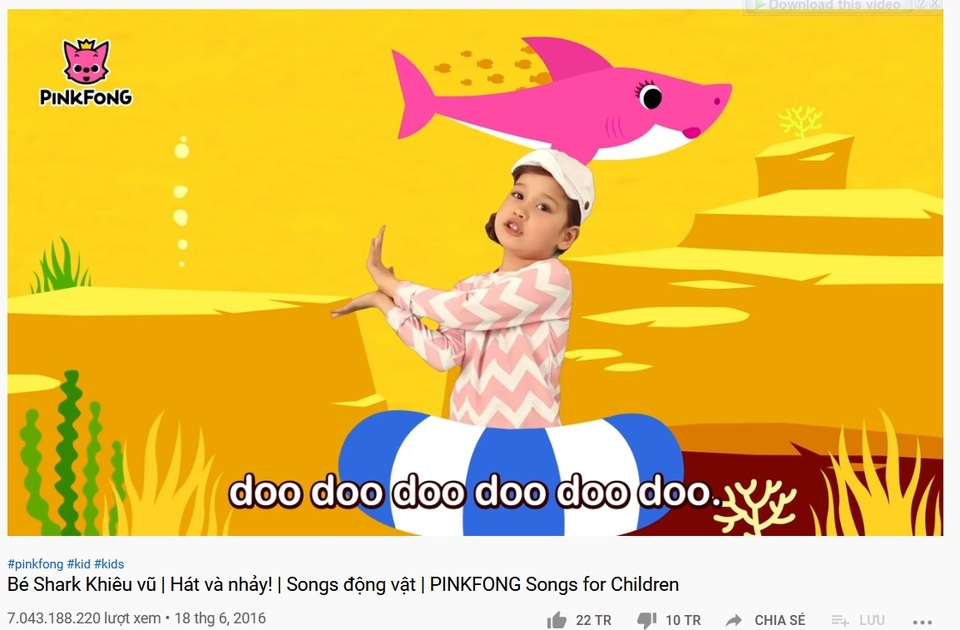Open the #kid hashtag link

[78, 564]
